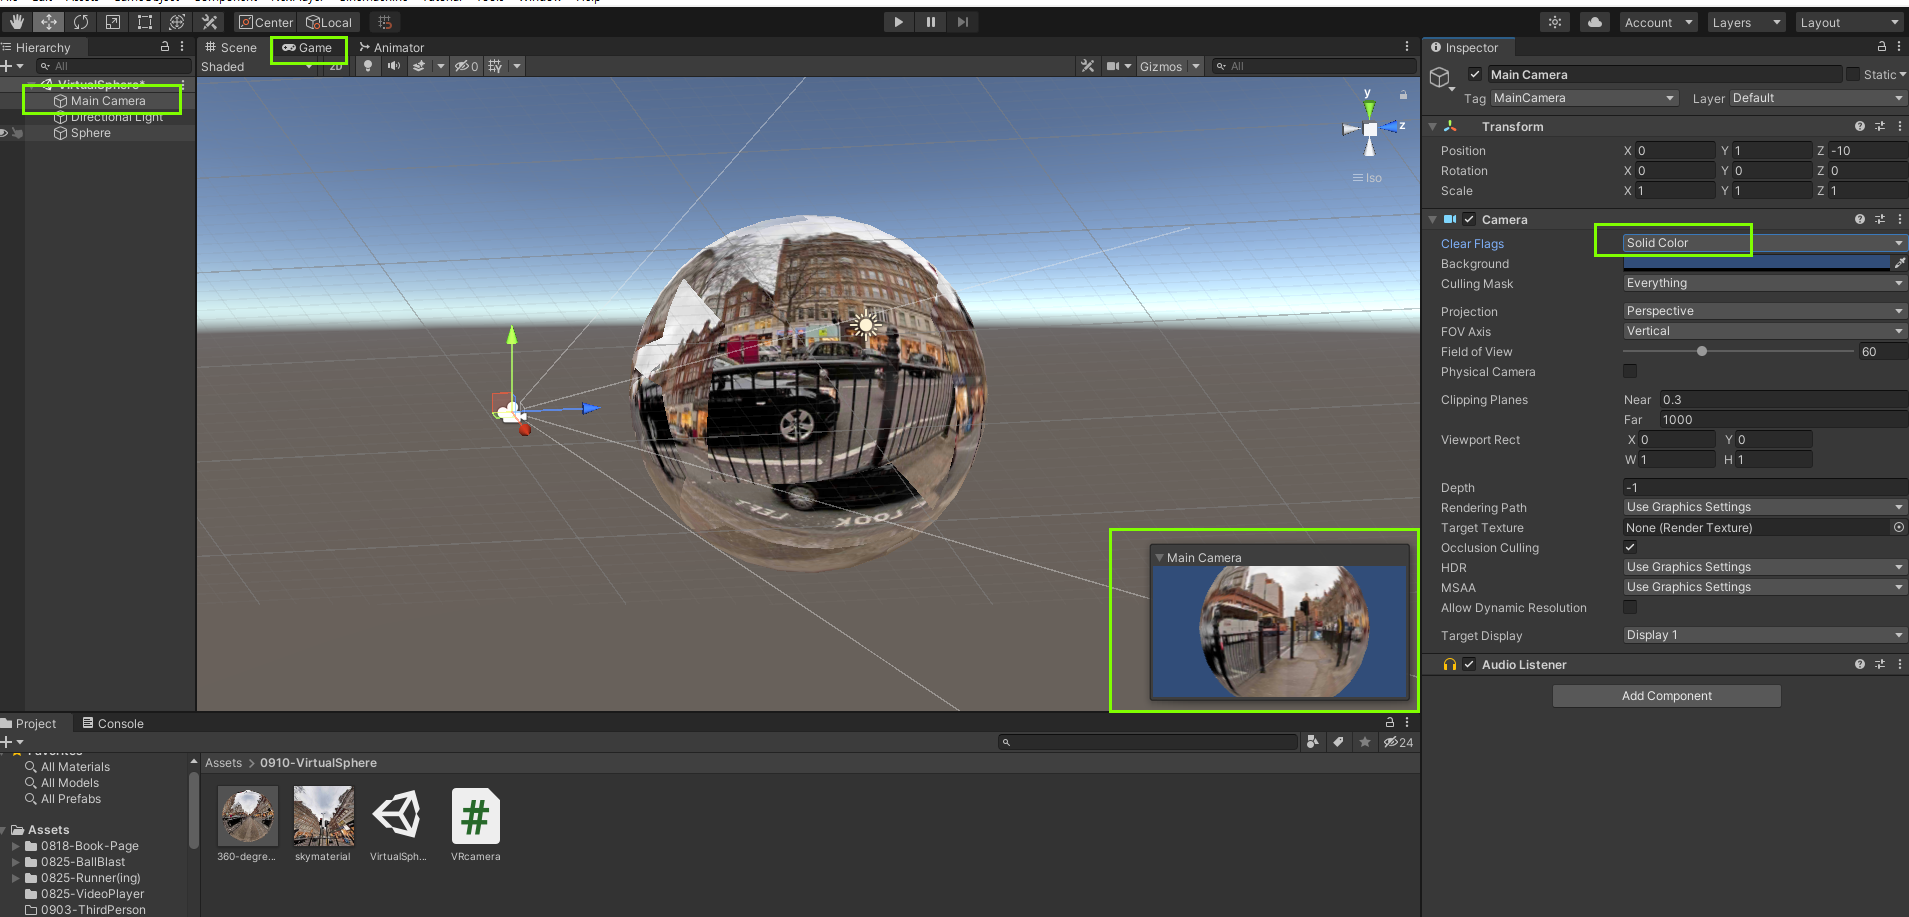Lock the Hierarchy panel

(165, 47)
